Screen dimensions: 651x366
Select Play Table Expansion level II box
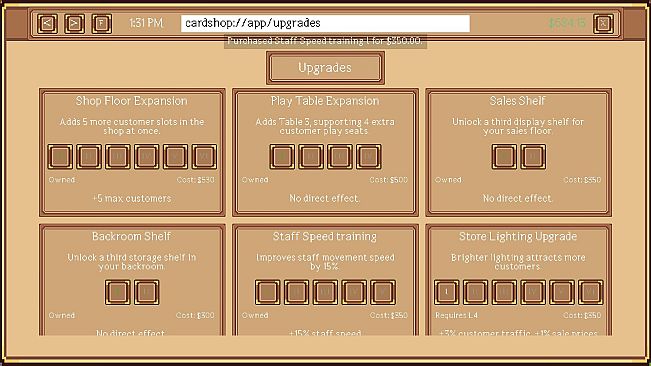(311, 156)
